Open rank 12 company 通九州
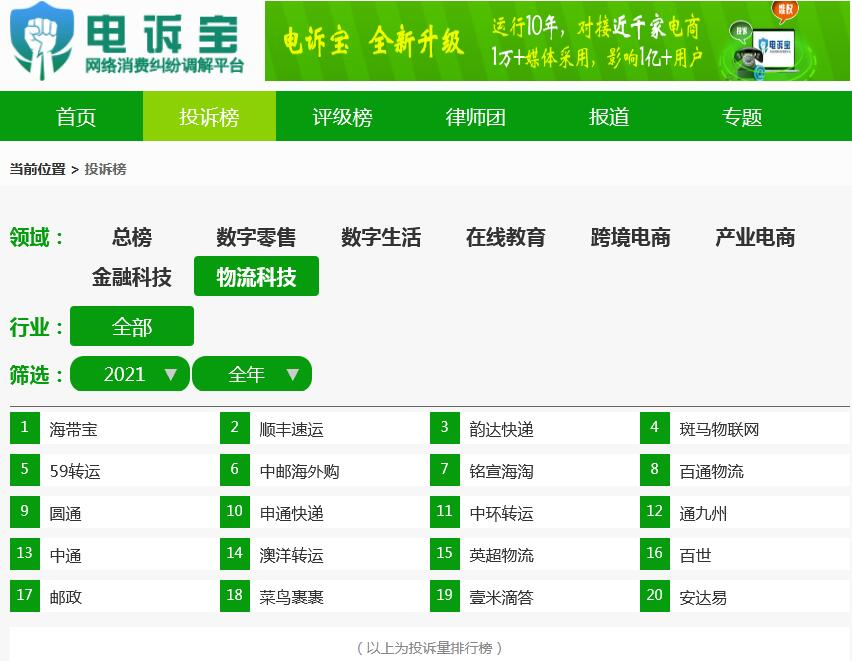 click(703, 513)
